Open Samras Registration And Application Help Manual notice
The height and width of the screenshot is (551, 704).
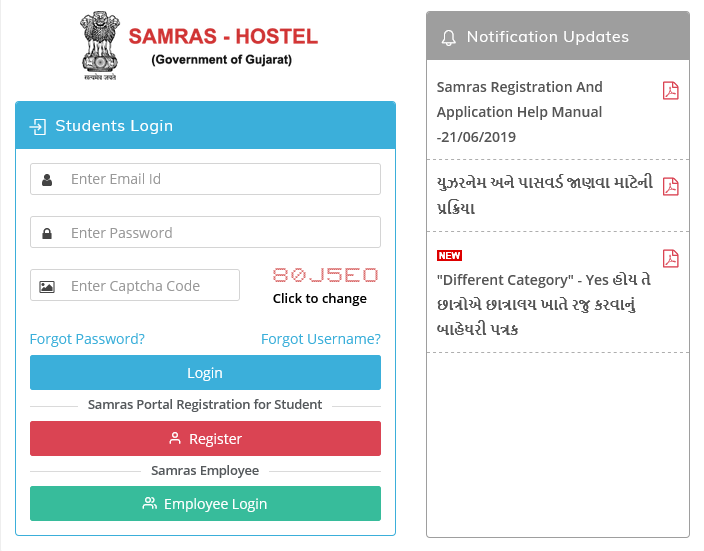pyautogui.click(x=519, y=112)
